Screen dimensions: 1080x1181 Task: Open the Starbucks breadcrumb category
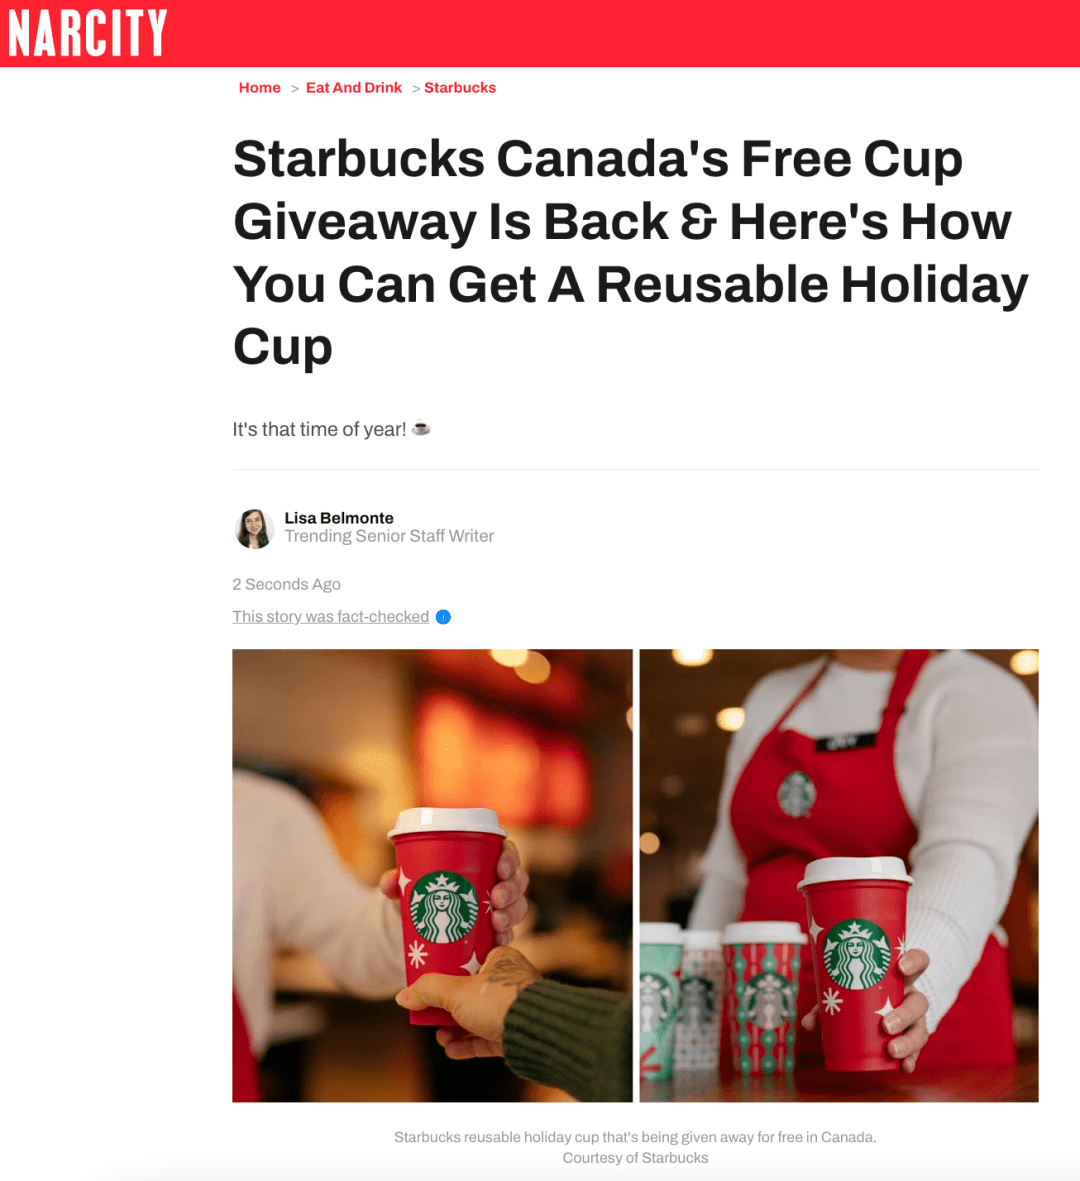click(460, 87)
